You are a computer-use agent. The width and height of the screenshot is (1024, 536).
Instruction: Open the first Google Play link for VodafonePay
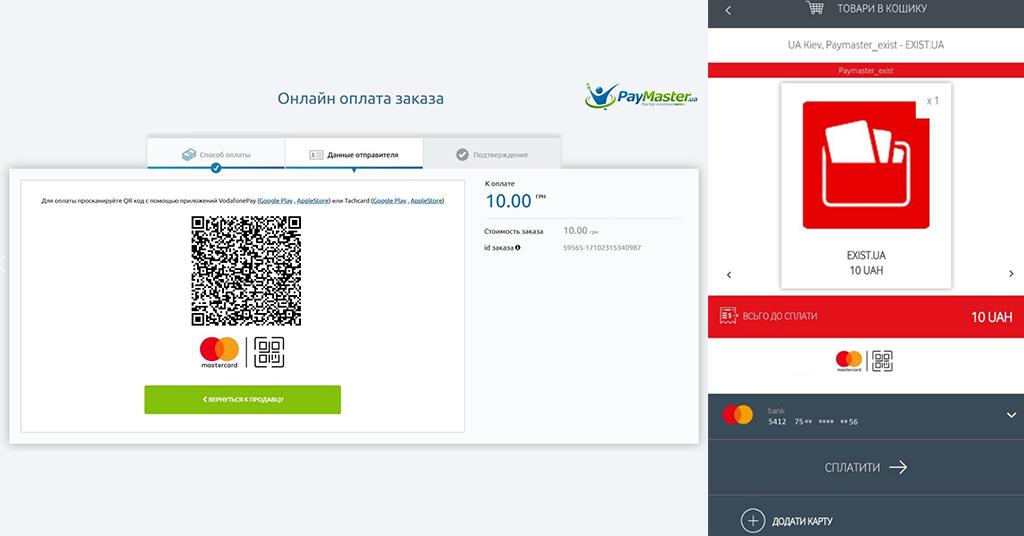click(x=276, y=200)
